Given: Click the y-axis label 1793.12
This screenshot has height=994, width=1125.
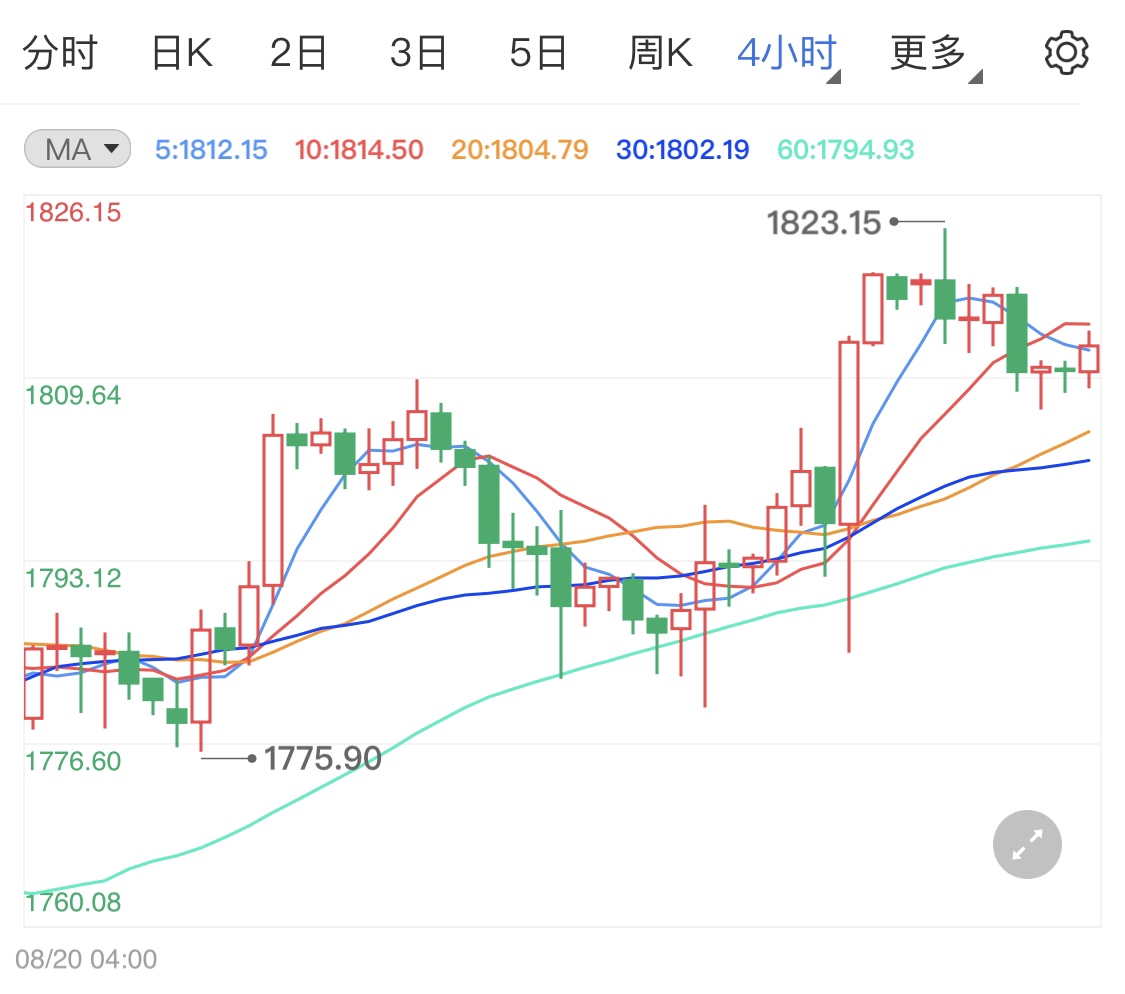Looking at the screenshot, I should [73, 578].
